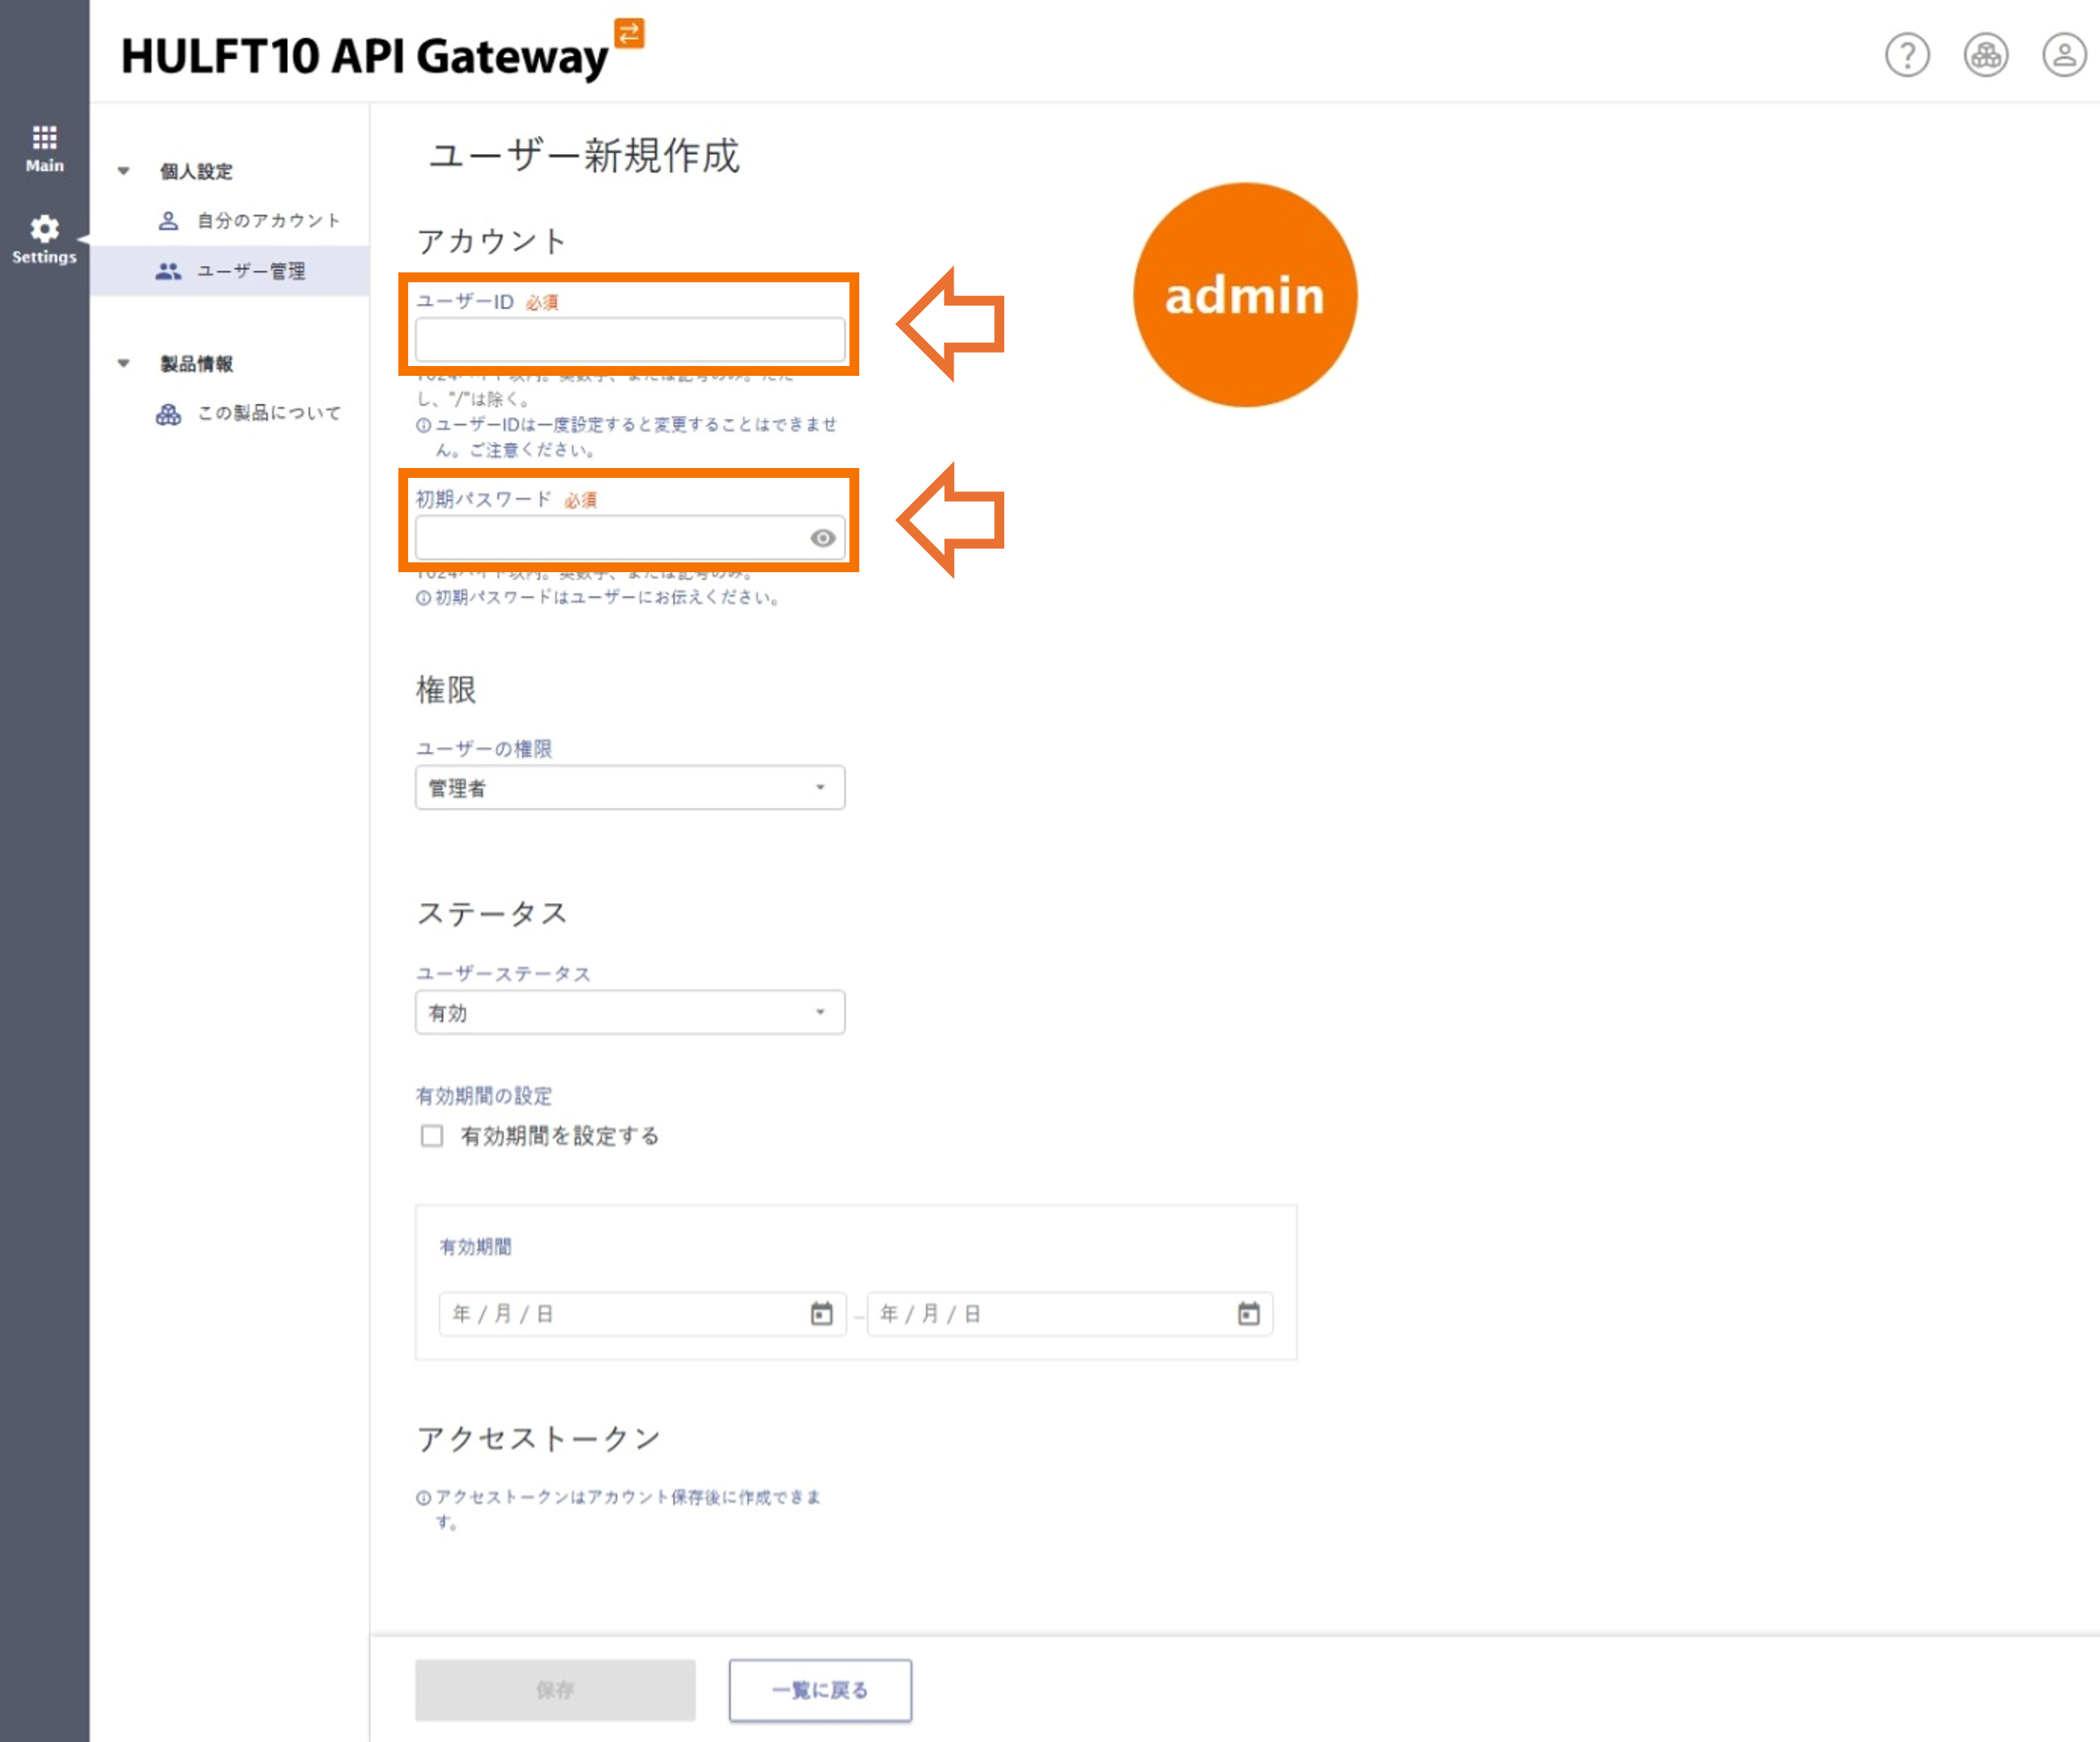The image size is (2100, 1742).
Task: Open the ユーザーの権限 dropdown
Action: click(x=629, y=787)
